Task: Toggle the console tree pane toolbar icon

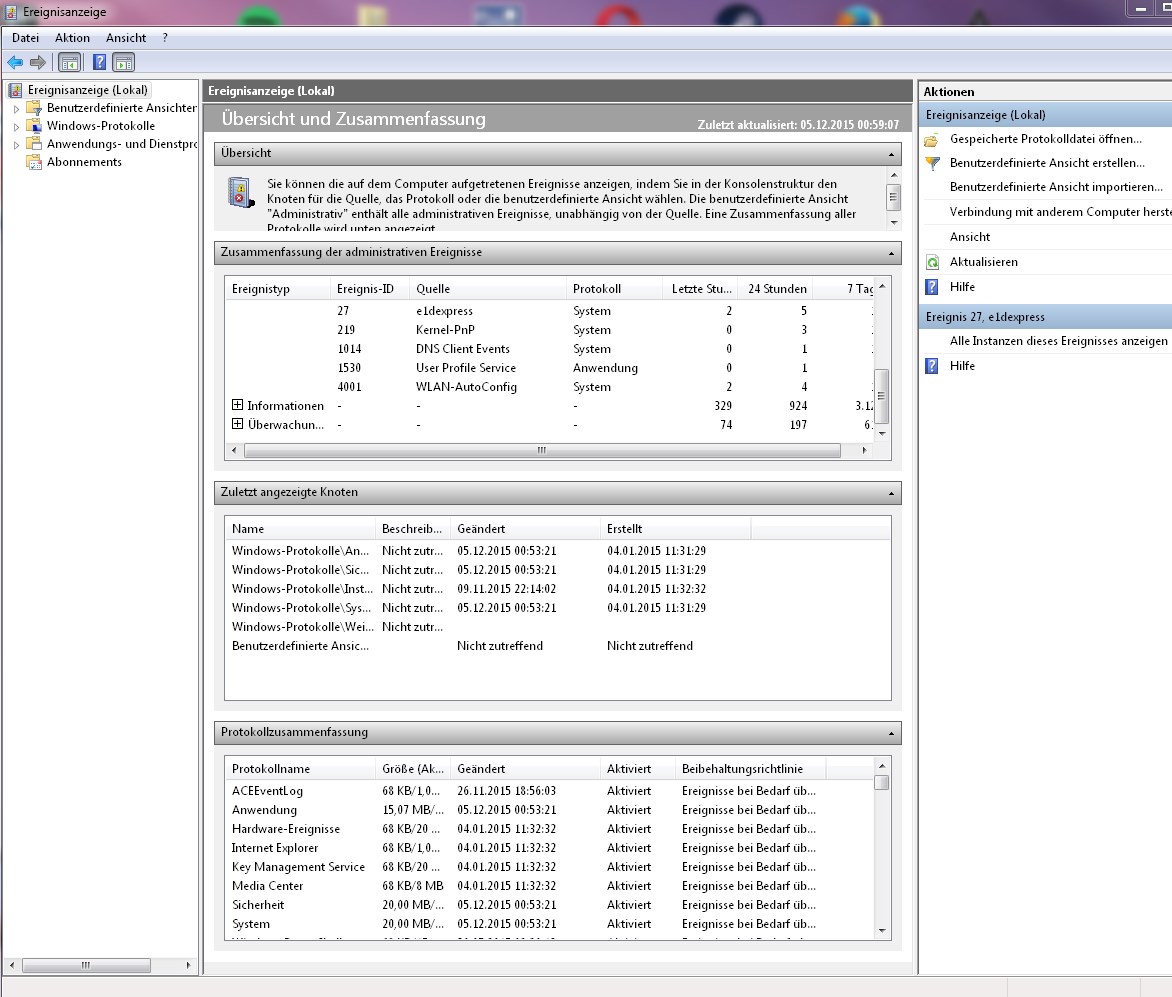Action: 70,63
